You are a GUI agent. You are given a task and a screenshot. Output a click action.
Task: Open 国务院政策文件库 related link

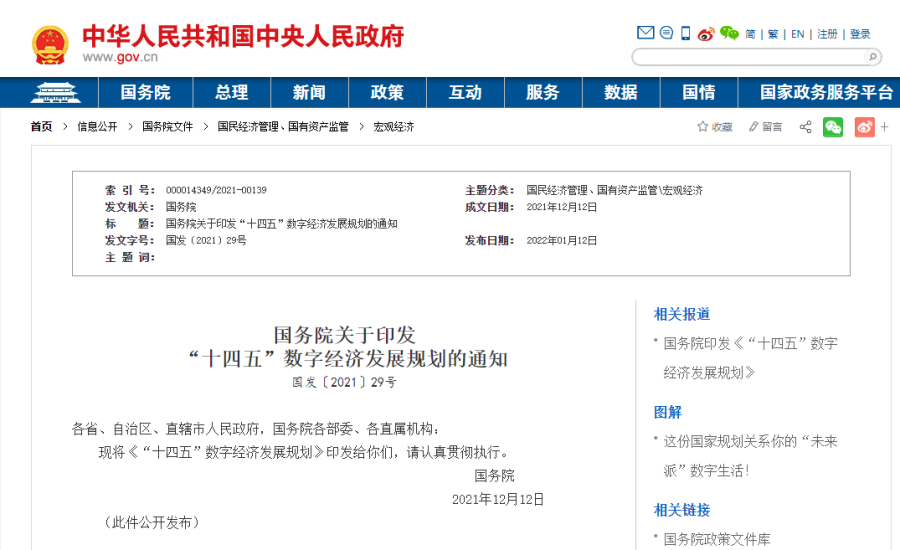click(717, 539)
